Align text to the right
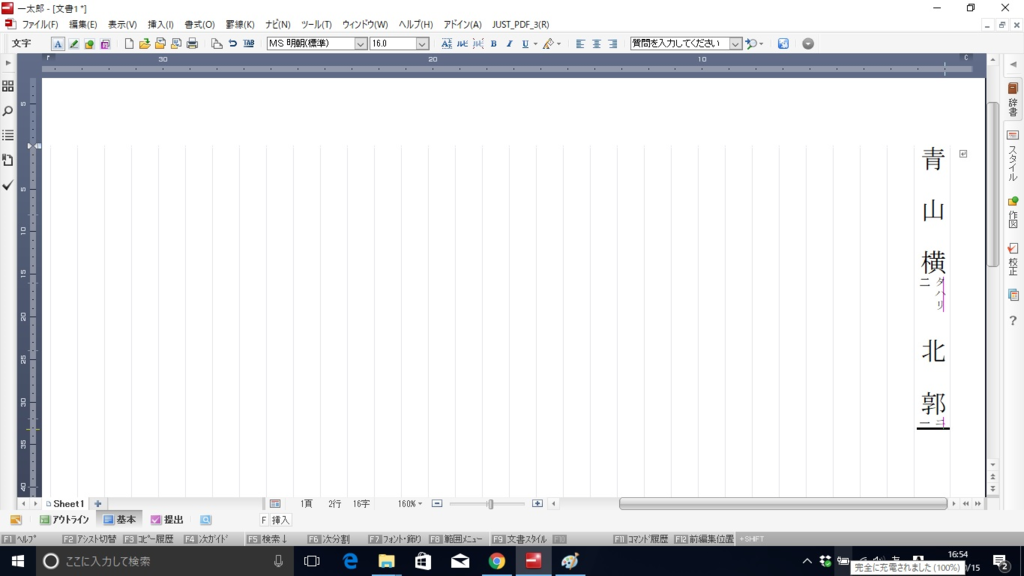 (613, 44)
